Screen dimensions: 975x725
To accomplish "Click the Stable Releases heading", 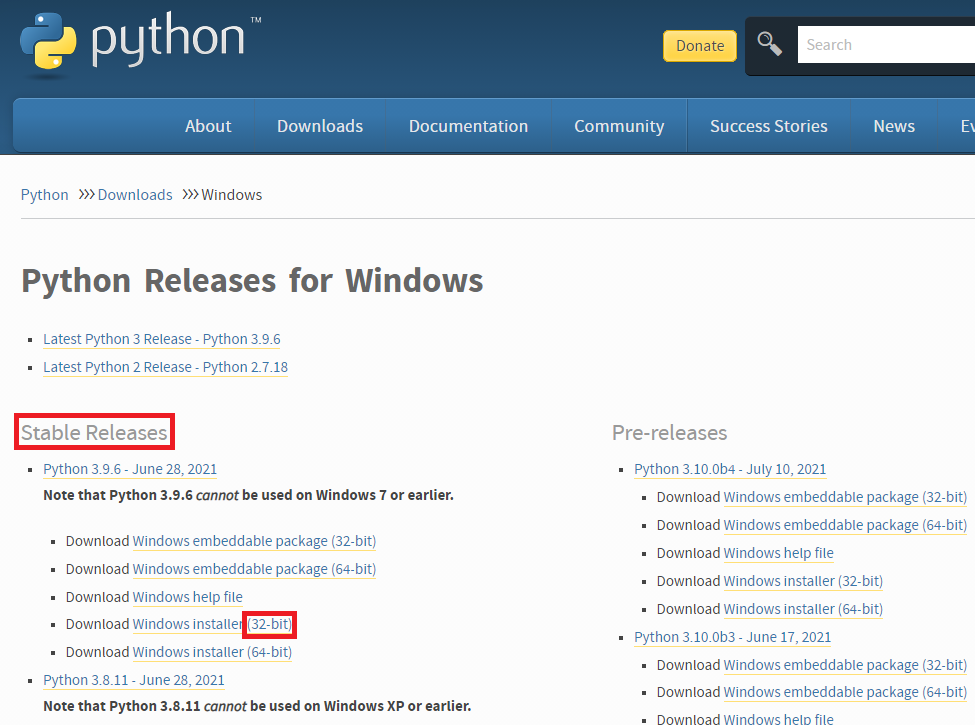I will click(95, 432).
